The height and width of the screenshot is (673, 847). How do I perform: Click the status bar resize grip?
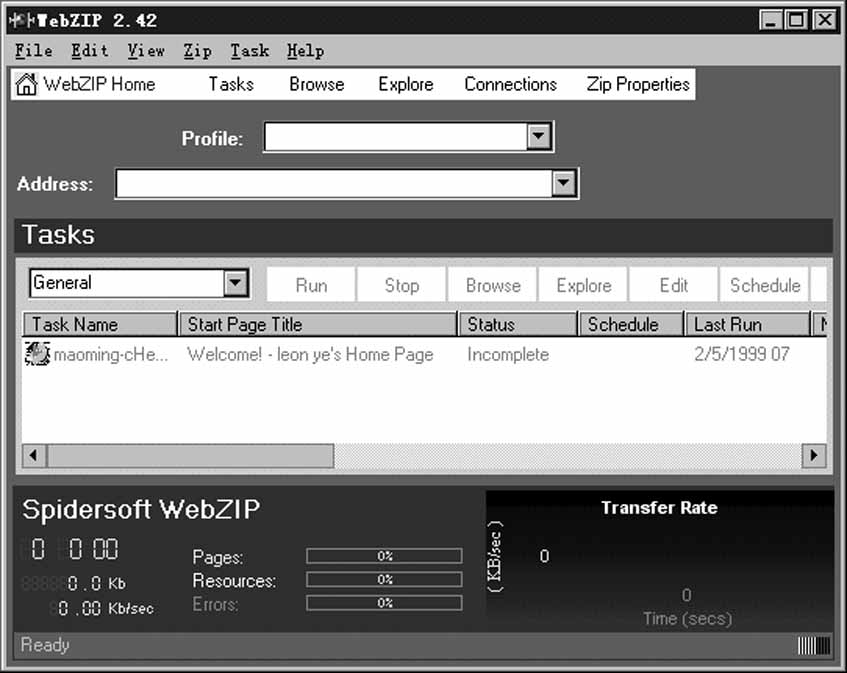pyautogui.click(x=814, y=645)
